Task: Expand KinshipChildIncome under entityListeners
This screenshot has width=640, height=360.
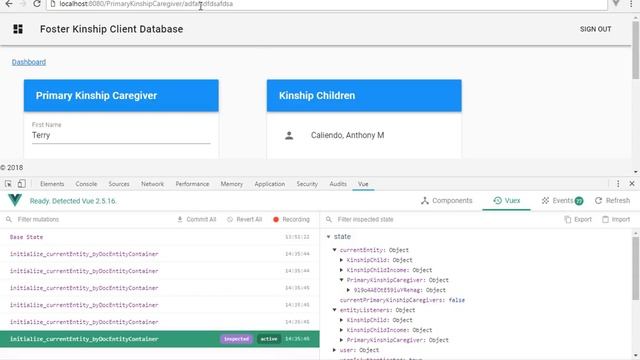Action: 342,330
